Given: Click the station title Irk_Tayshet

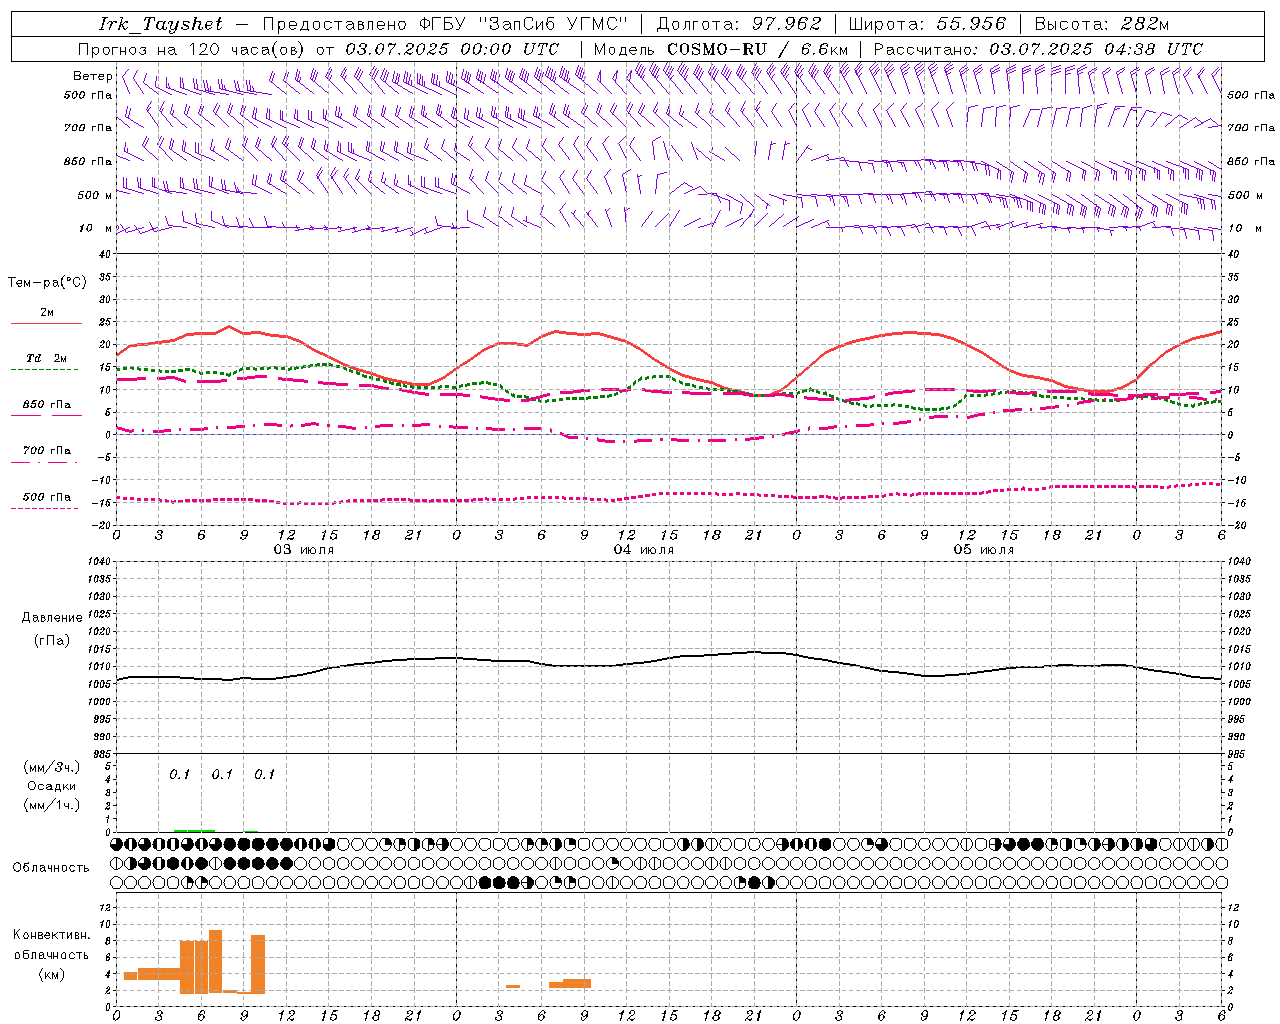Looking at the screenshot, I should pyautogui.click(x=162, y=24).
